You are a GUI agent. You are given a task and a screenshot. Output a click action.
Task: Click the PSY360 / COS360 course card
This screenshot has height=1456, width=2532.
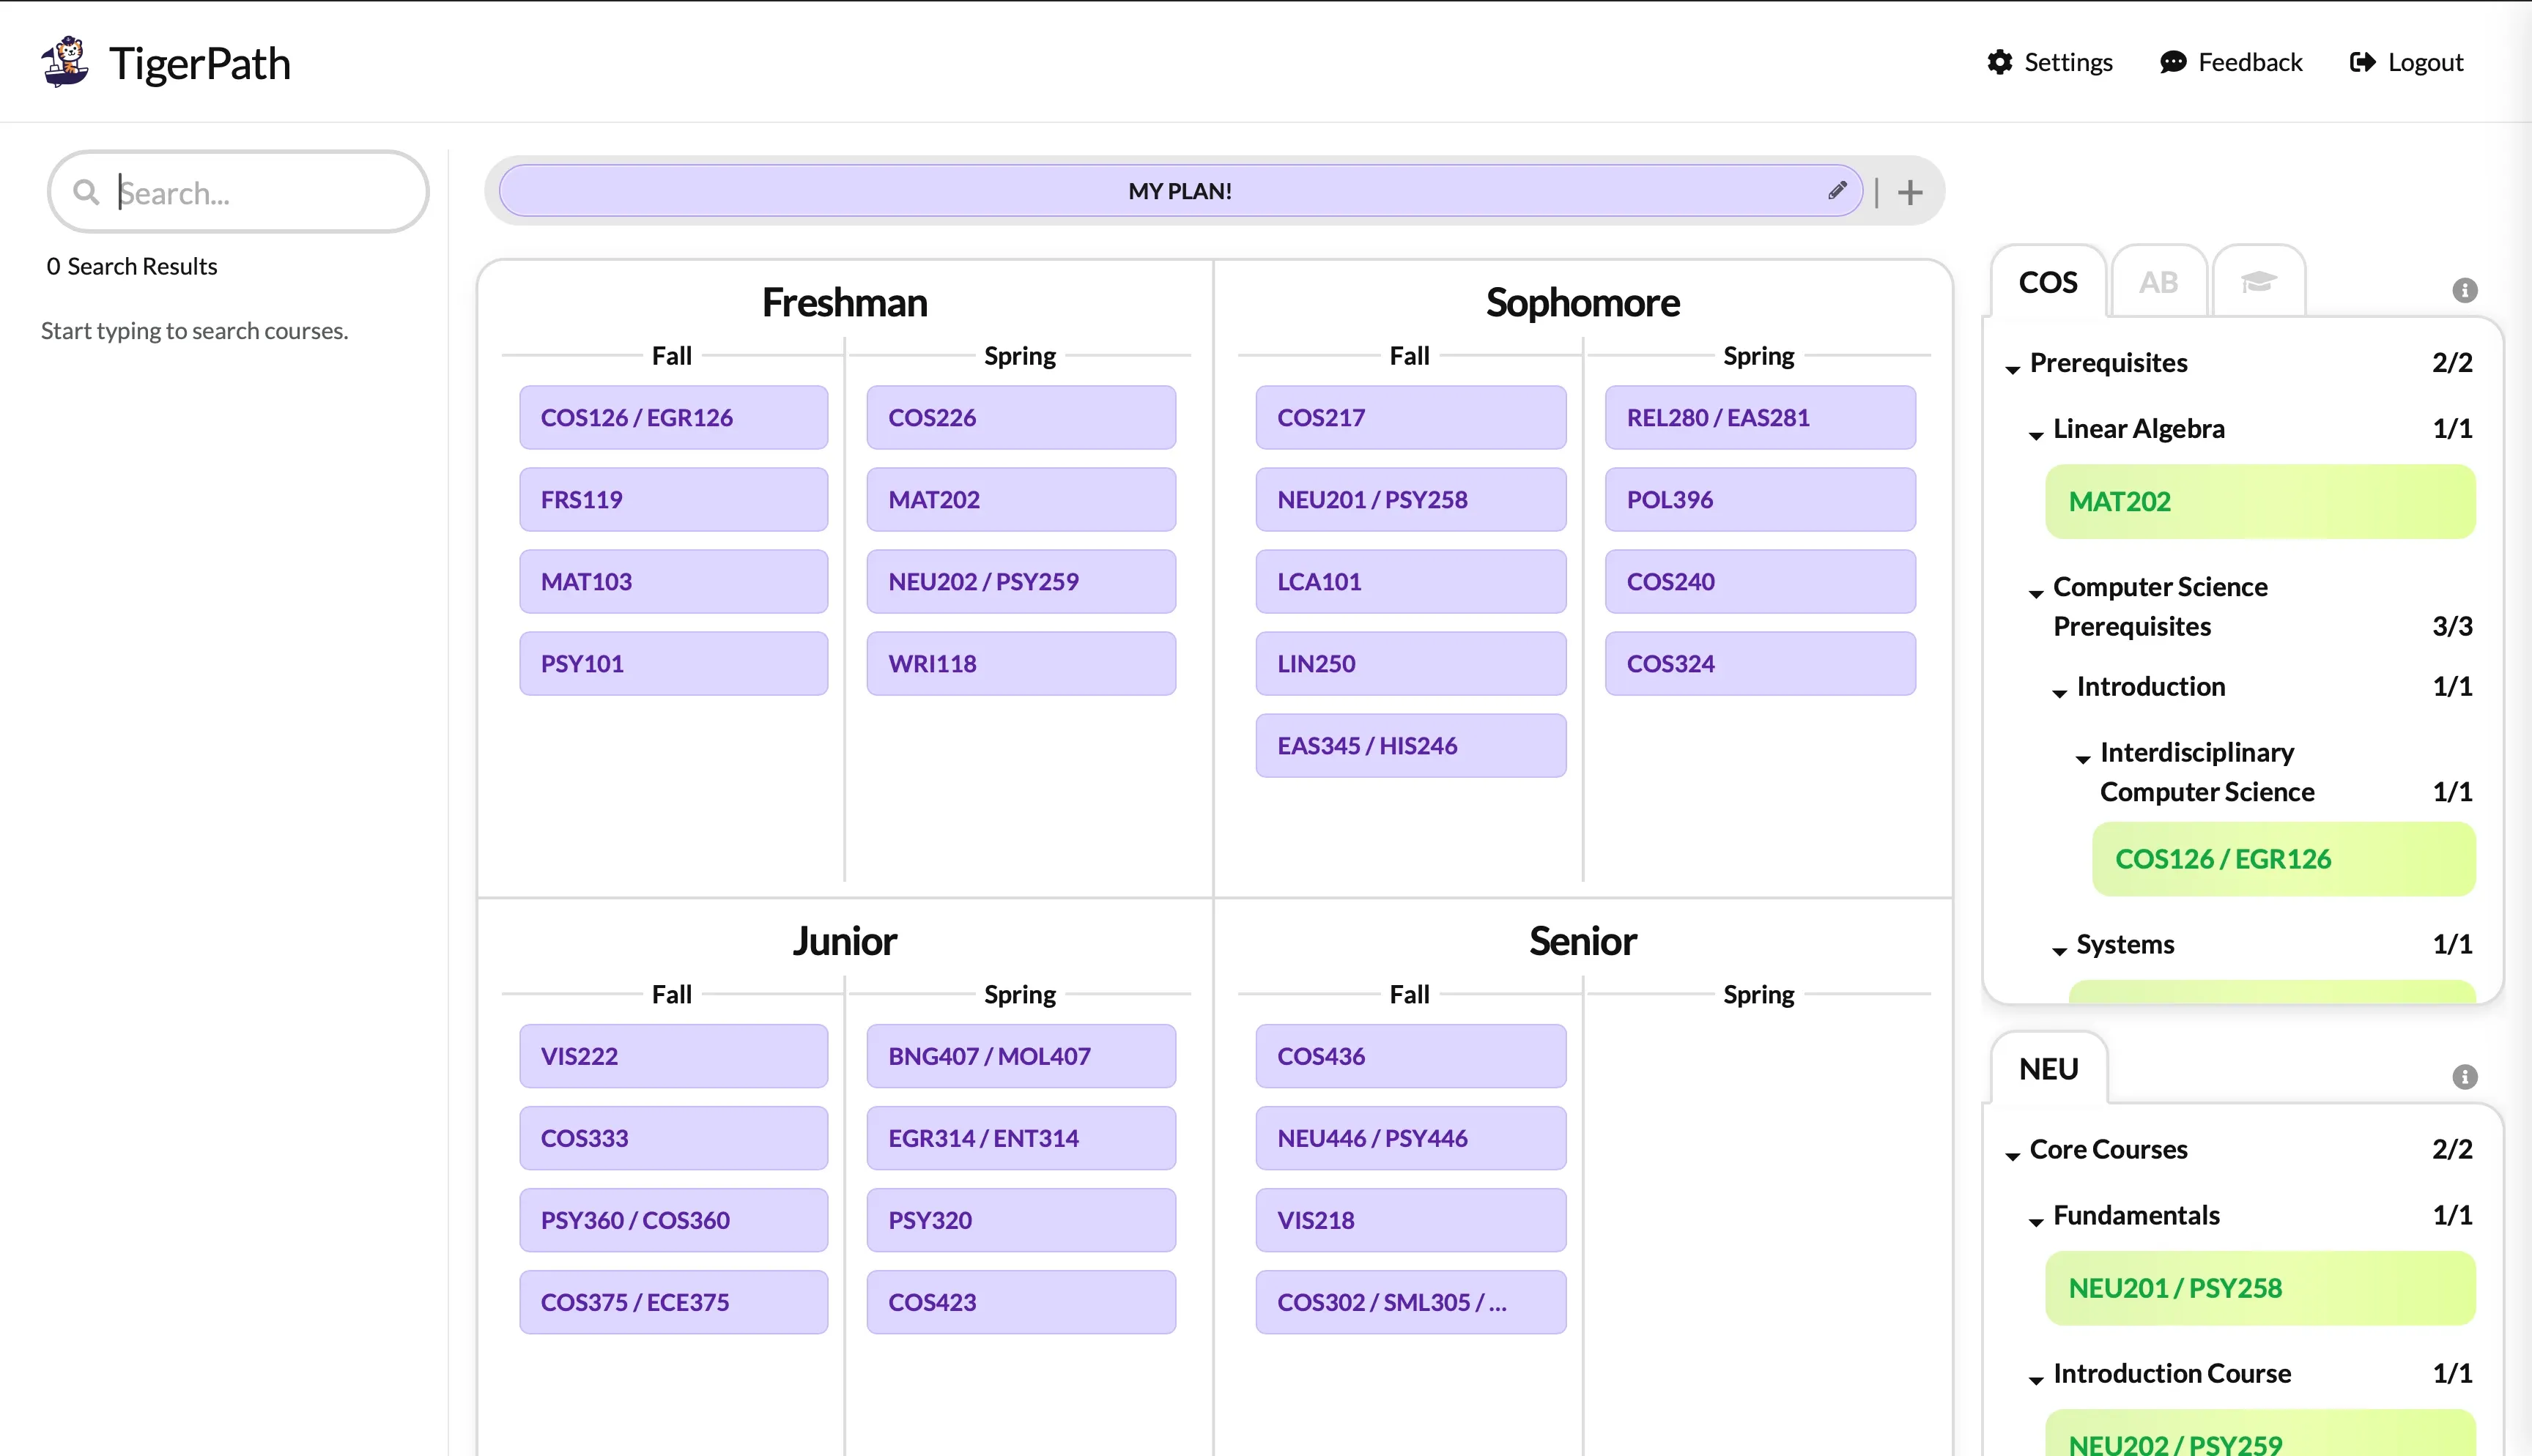(x=674, y=1220)
